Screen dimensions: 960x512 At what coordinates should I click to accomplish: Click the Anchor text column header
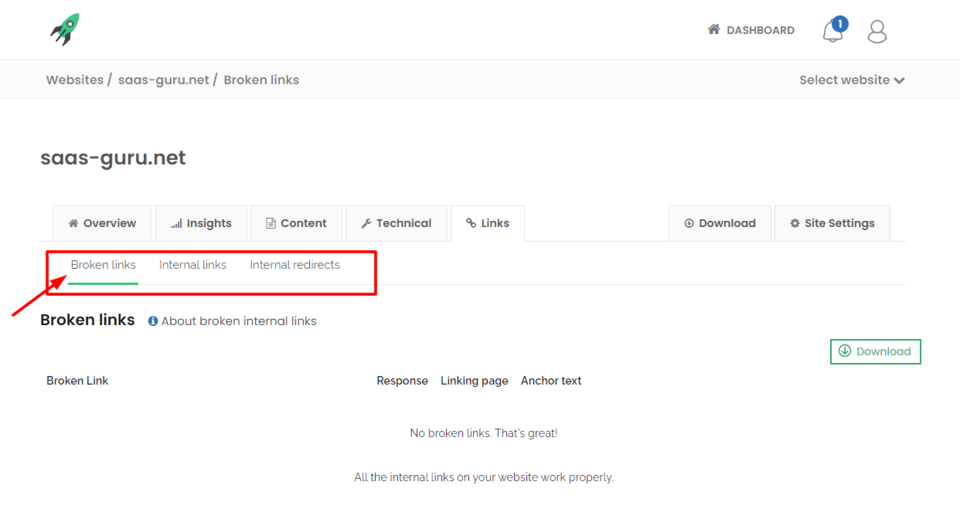click(551, 380)
